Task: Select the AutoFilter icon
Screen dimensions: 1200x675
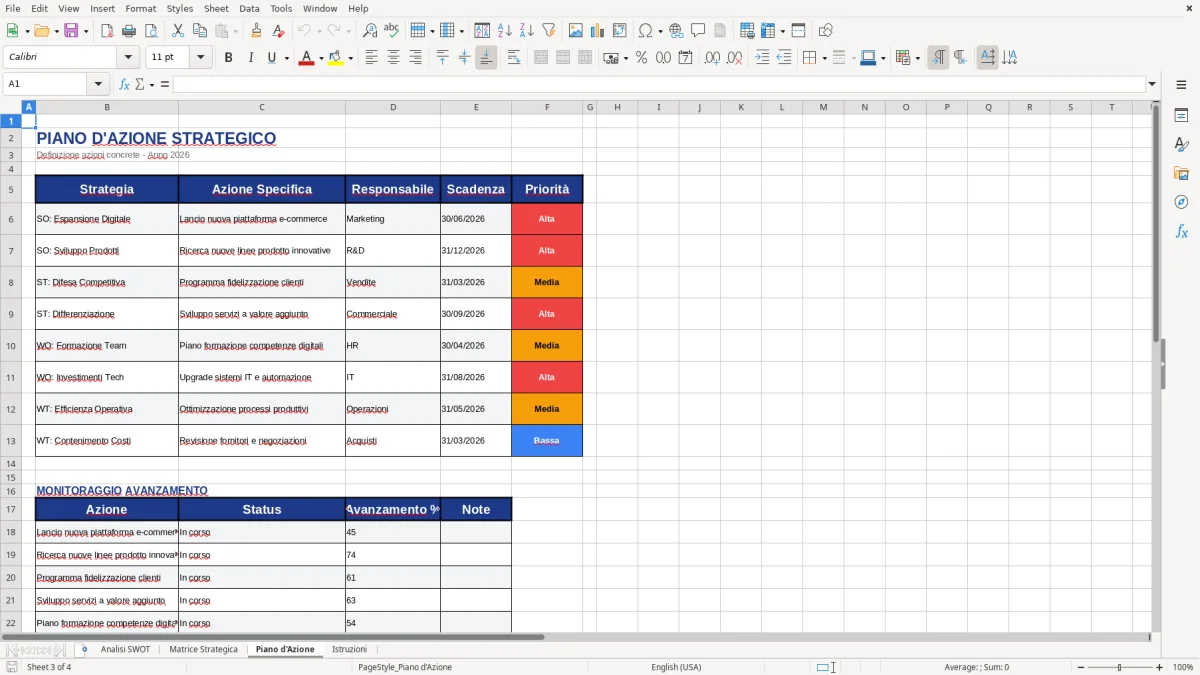Action: 549,29
